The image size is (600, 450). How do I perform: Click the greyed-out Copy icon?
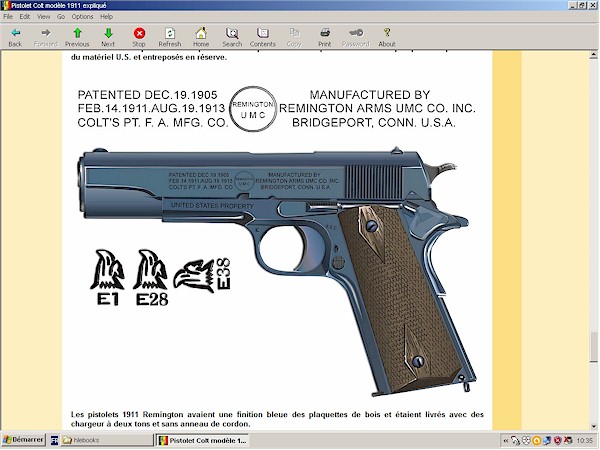pos(294,37)
